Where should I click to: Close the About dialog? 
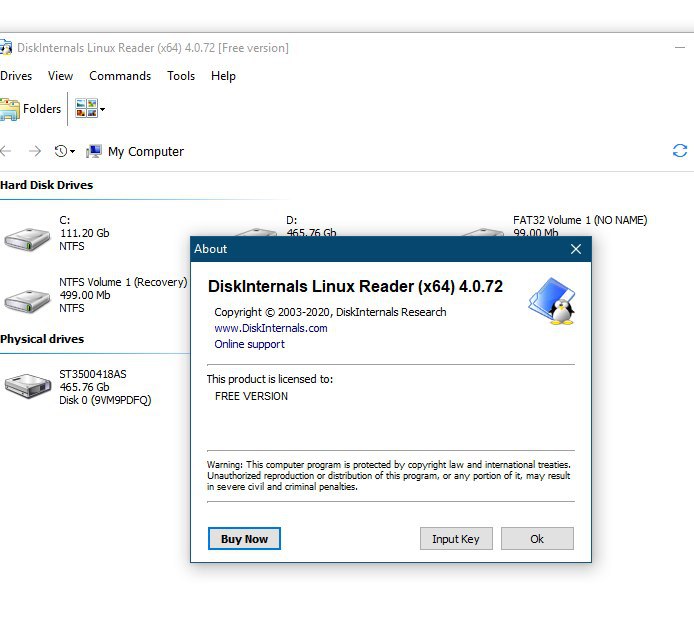576,249
